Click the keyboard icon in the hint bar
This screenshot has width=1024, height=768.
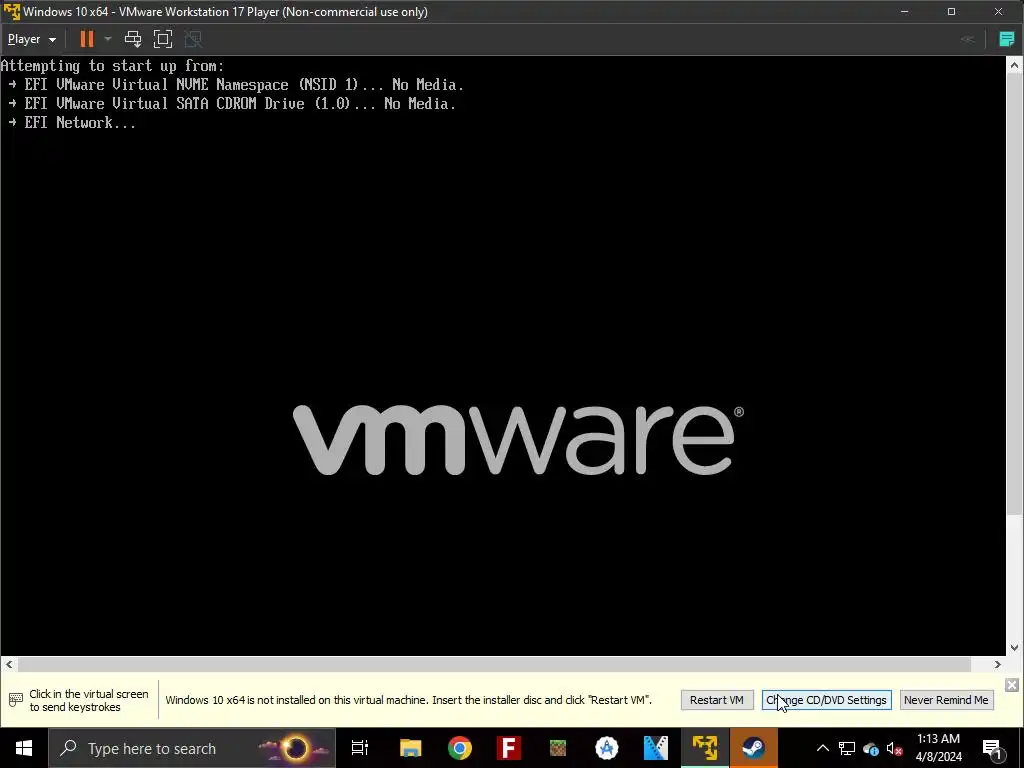click(x=16, y=700)
